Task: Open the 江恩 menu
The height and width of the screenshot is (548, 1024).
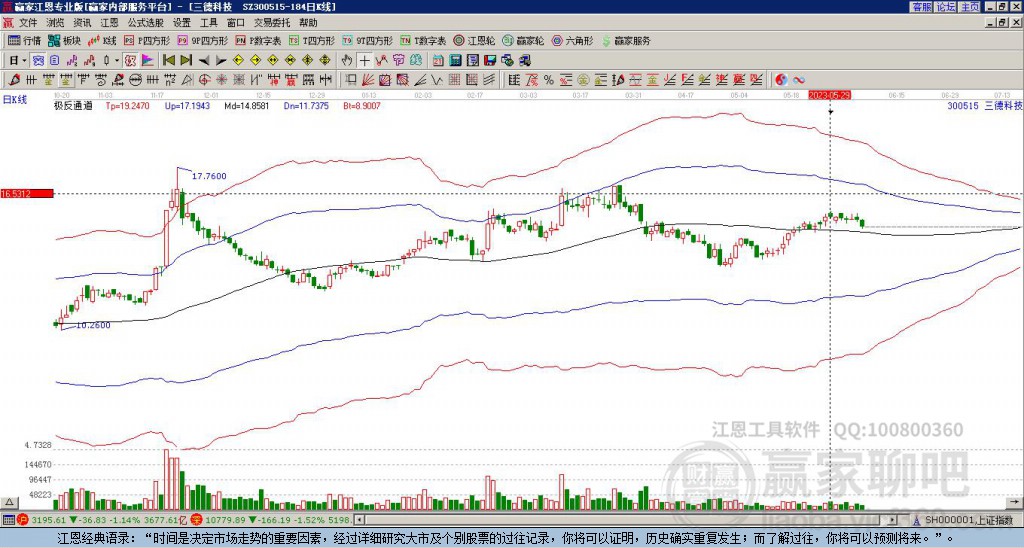Action: pyautogui.click(x=109, y=23)
